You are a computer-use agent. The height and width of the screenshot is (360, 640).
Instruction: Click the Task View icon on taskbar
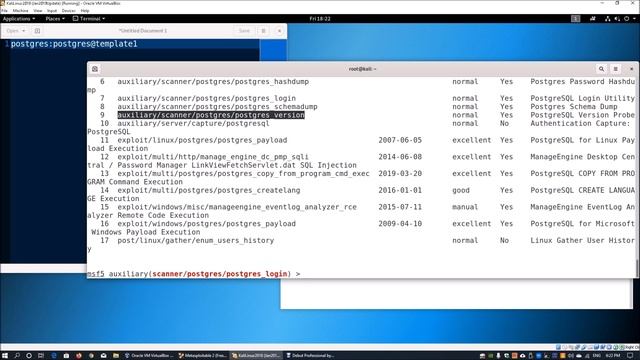click(x=41, y=356)
